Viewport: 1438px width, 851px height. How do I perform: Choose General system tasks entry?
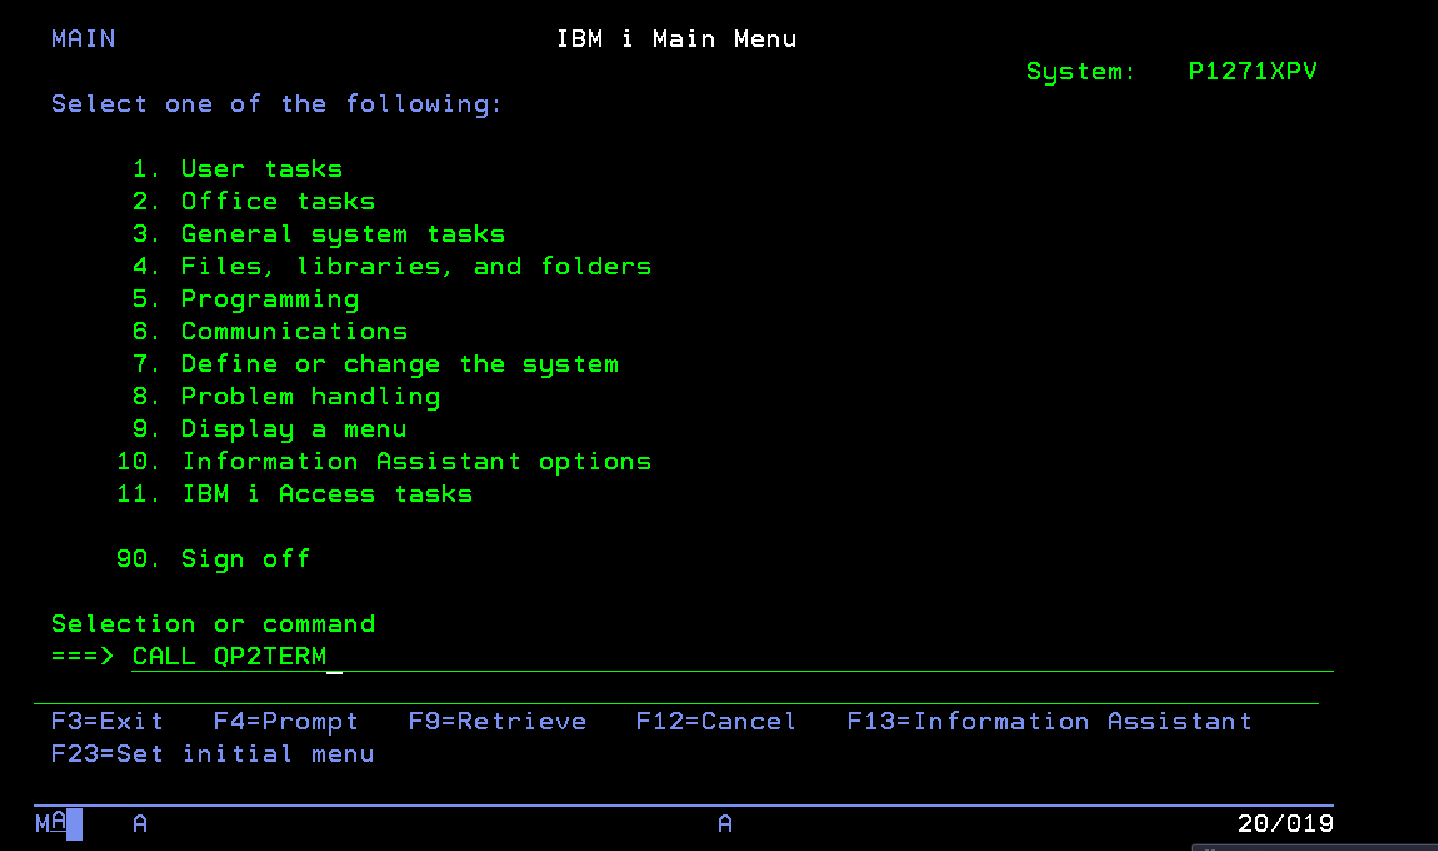click(343, 234)
